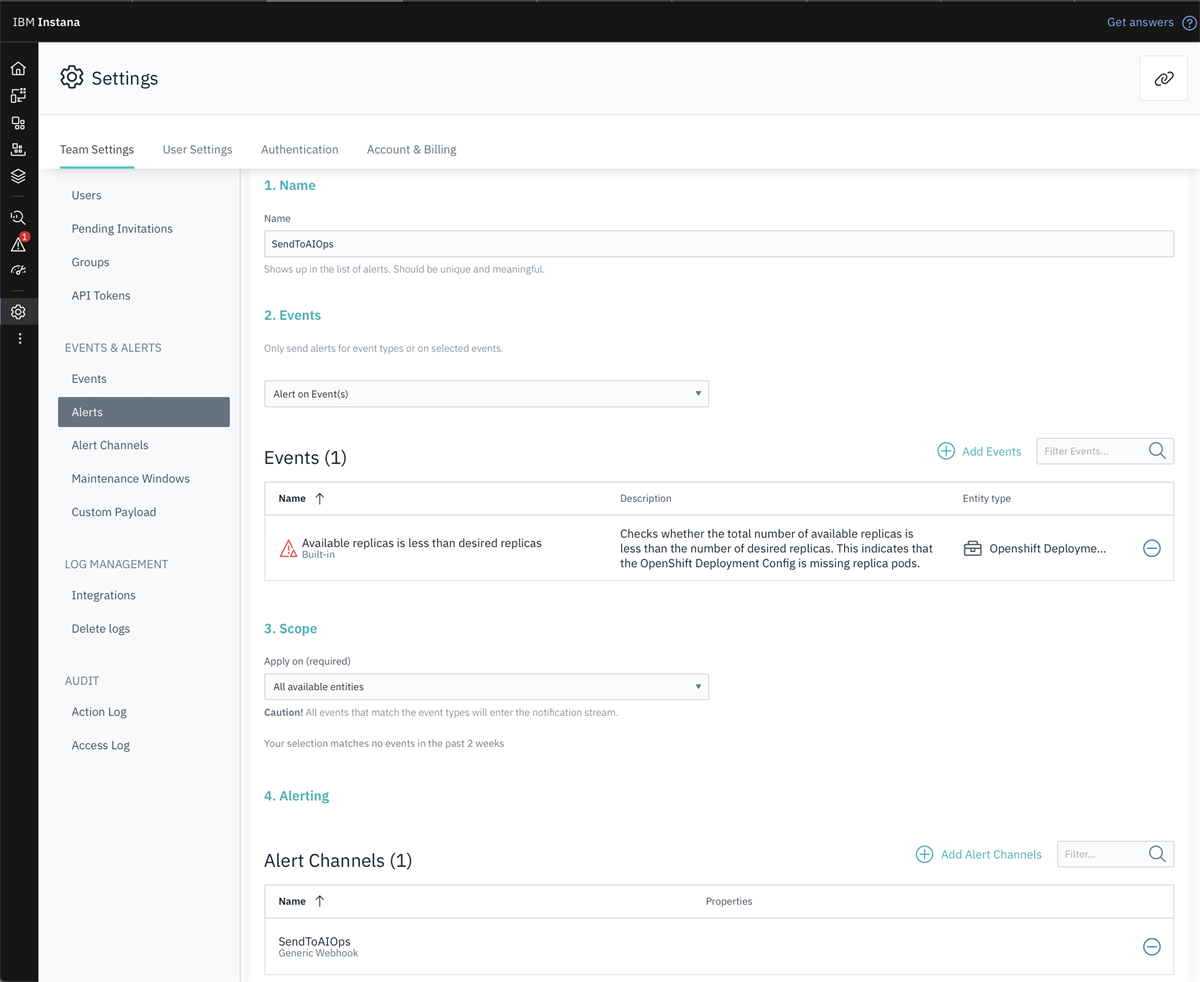Click the event description starting 'Checks whether'
Image resolution: width=1200 pixels, height=982 pixels.
(x=776, y=548)
